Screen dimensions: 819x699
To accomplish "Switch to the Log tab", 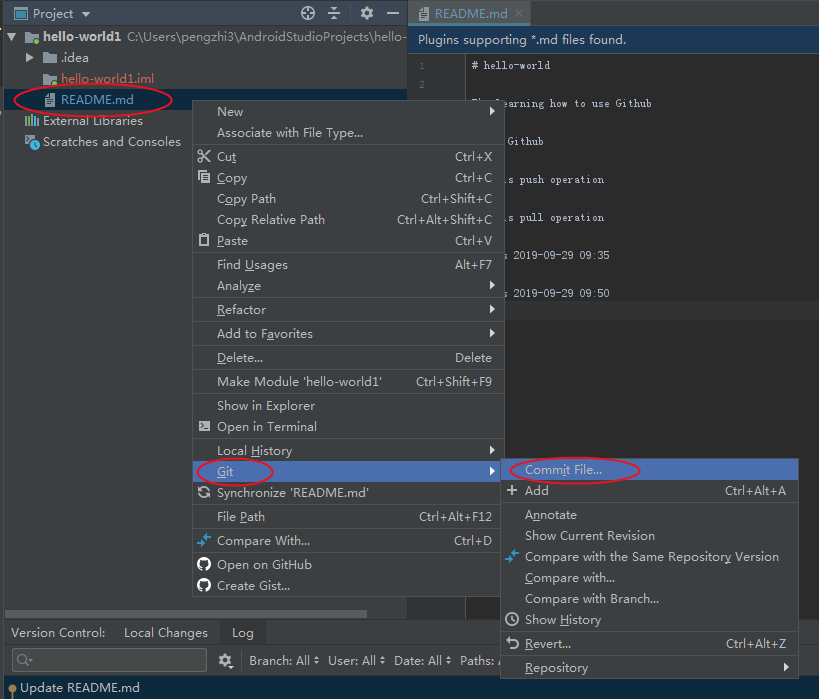I will [x=243, y=633].
